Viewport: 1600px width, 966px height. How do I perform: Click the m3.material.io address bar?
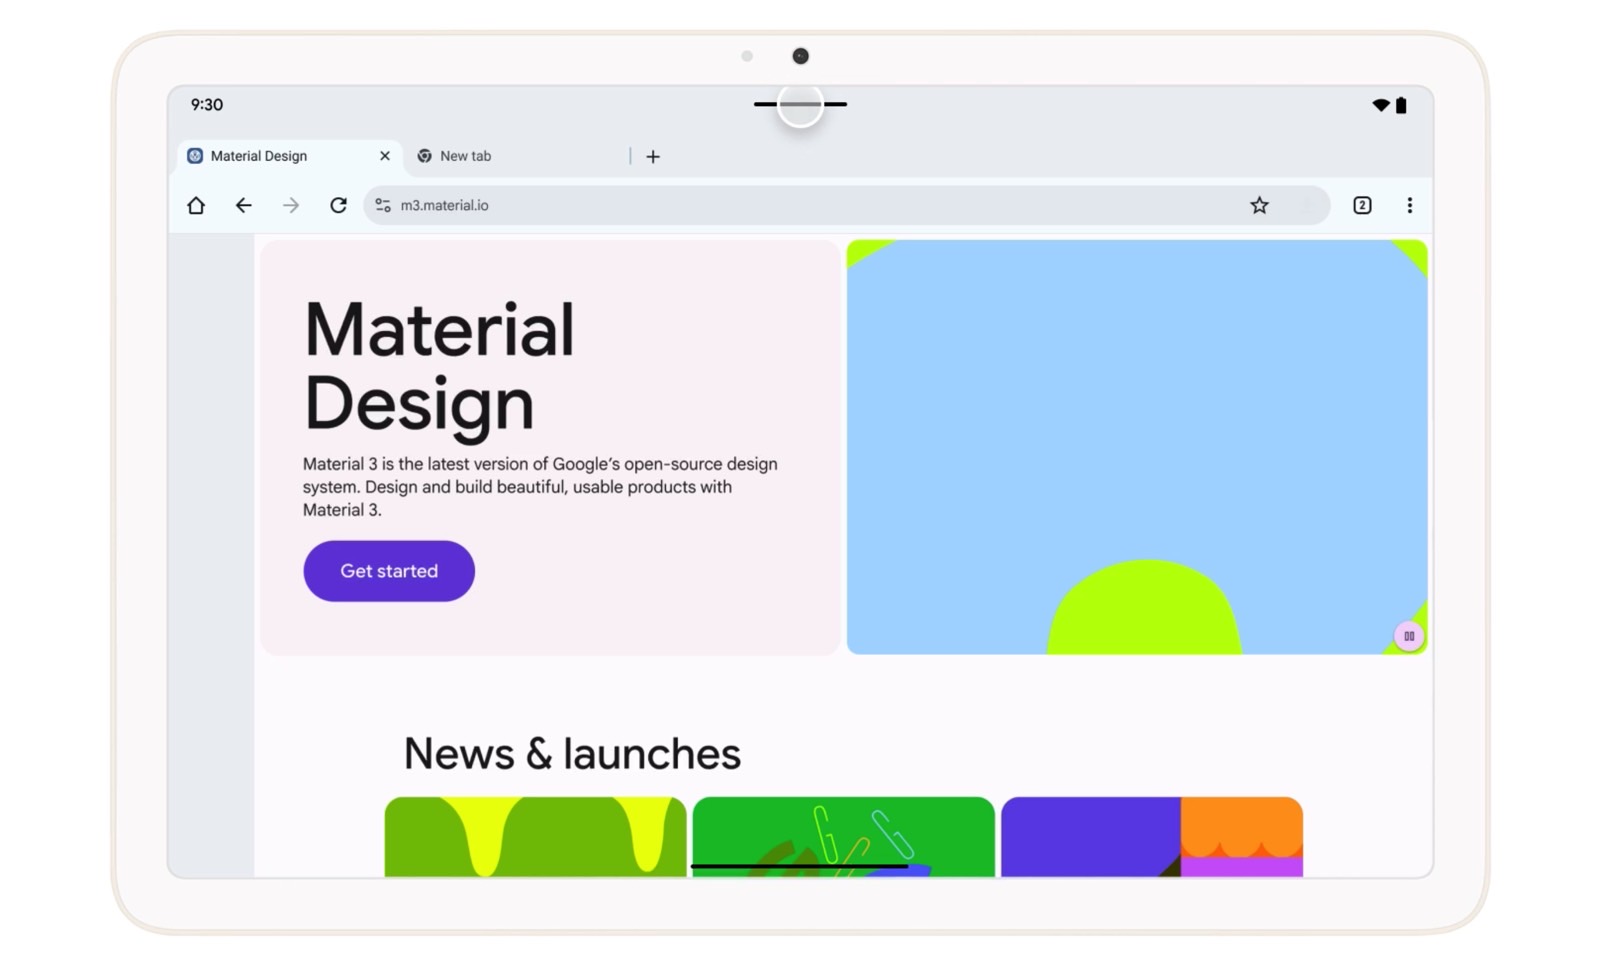click(846, 205)
